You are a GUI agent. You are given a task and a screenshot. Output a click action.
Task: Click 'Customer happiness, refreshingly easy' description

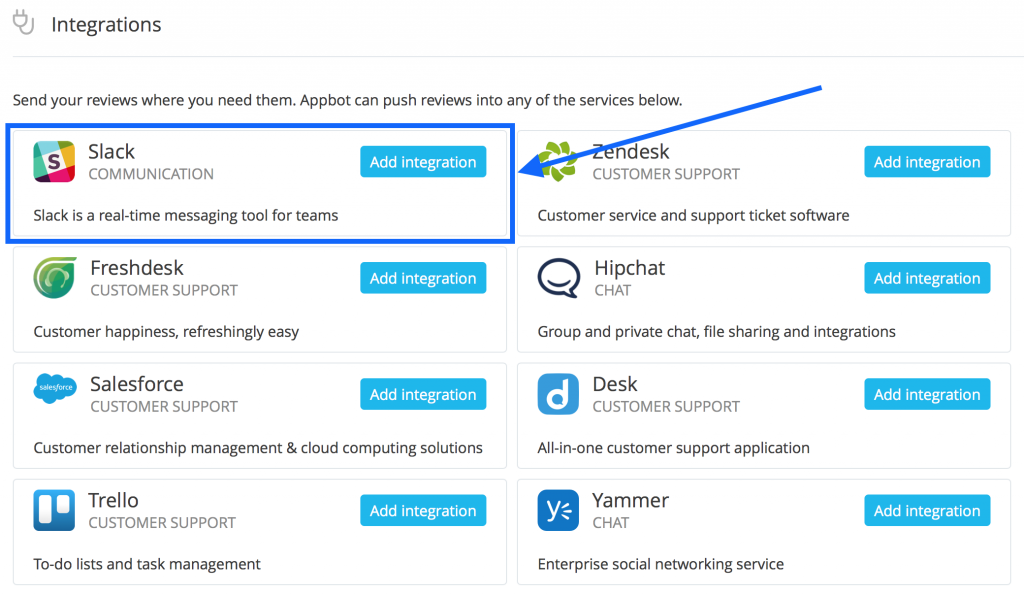(166, 332)
